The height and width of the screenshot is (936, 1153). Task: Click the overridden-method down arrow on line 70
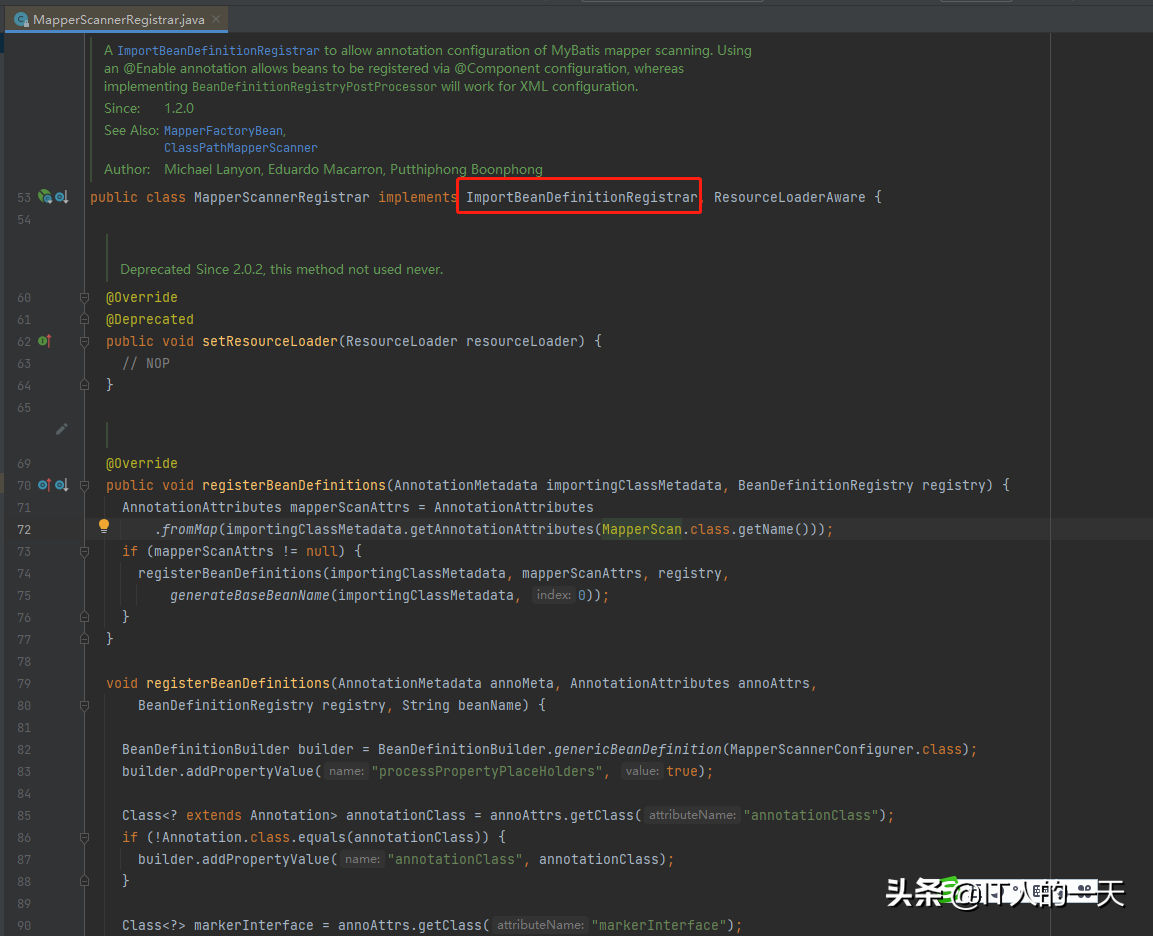61,484
